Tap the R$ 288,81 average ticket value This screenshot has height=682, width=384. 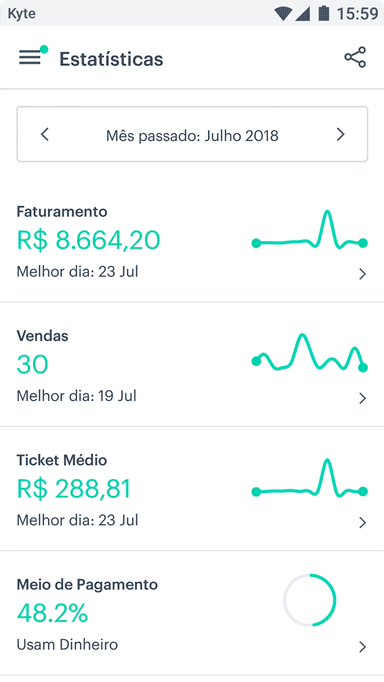(x=74, y=488)
